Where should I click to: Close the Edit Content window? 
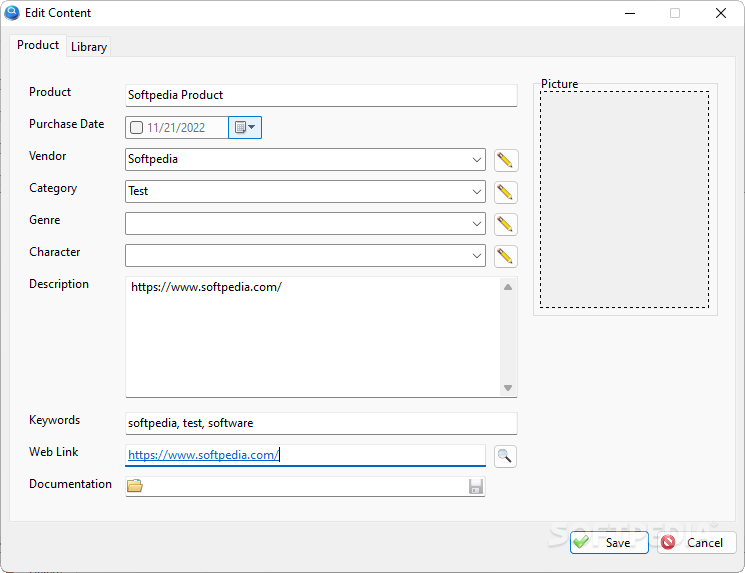721,13
